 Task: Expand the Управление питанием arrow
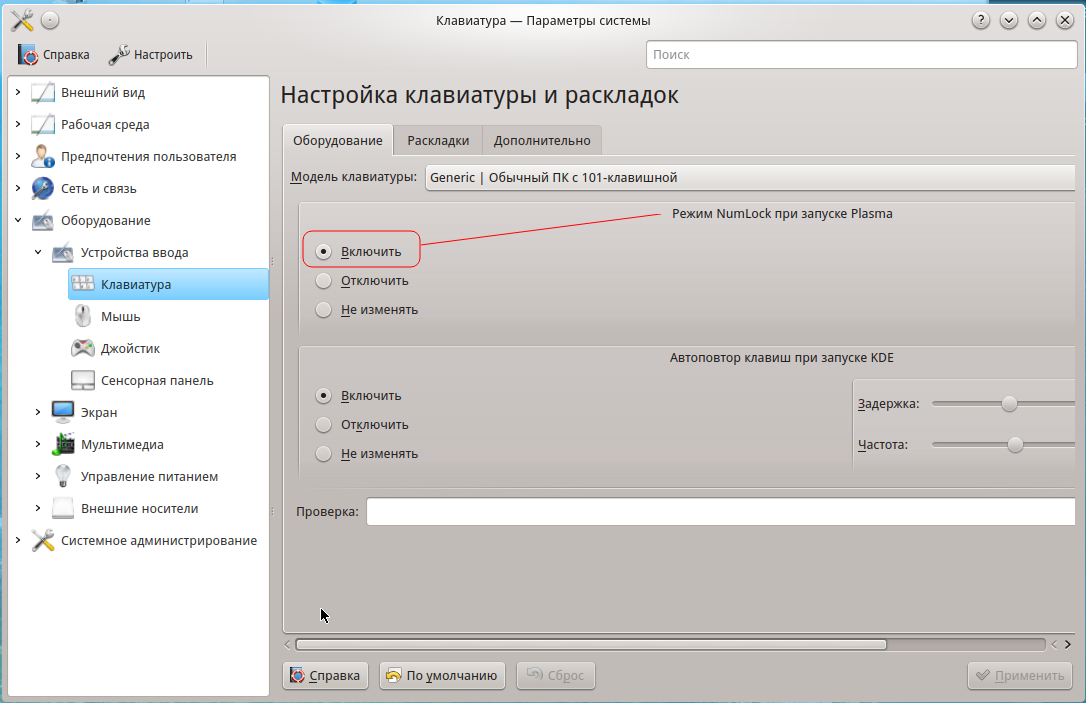(x=38, y=476)
